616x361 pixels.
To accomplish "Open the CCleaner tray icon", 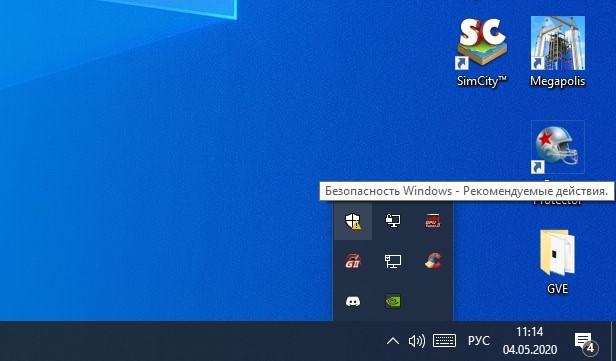I will point(433,261).
